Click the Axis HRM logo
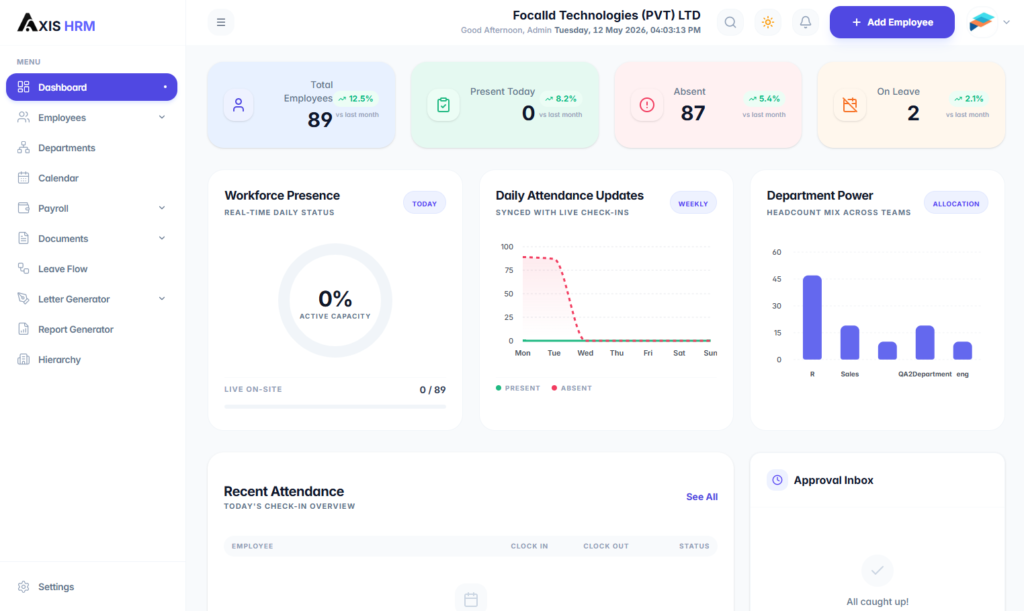Image resolution: width=1024 pixels, height=611 pixels. point(56,24)
